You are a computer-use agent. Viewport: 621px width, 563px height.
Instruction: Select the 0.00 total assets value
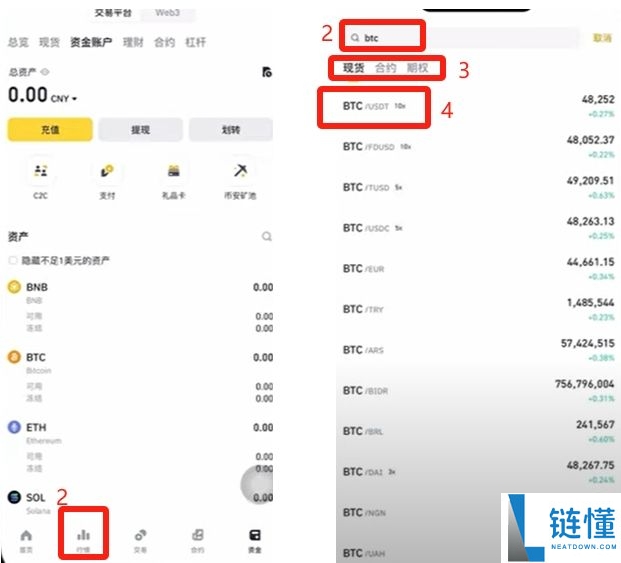pyautogui.click(x=28, y=95)
